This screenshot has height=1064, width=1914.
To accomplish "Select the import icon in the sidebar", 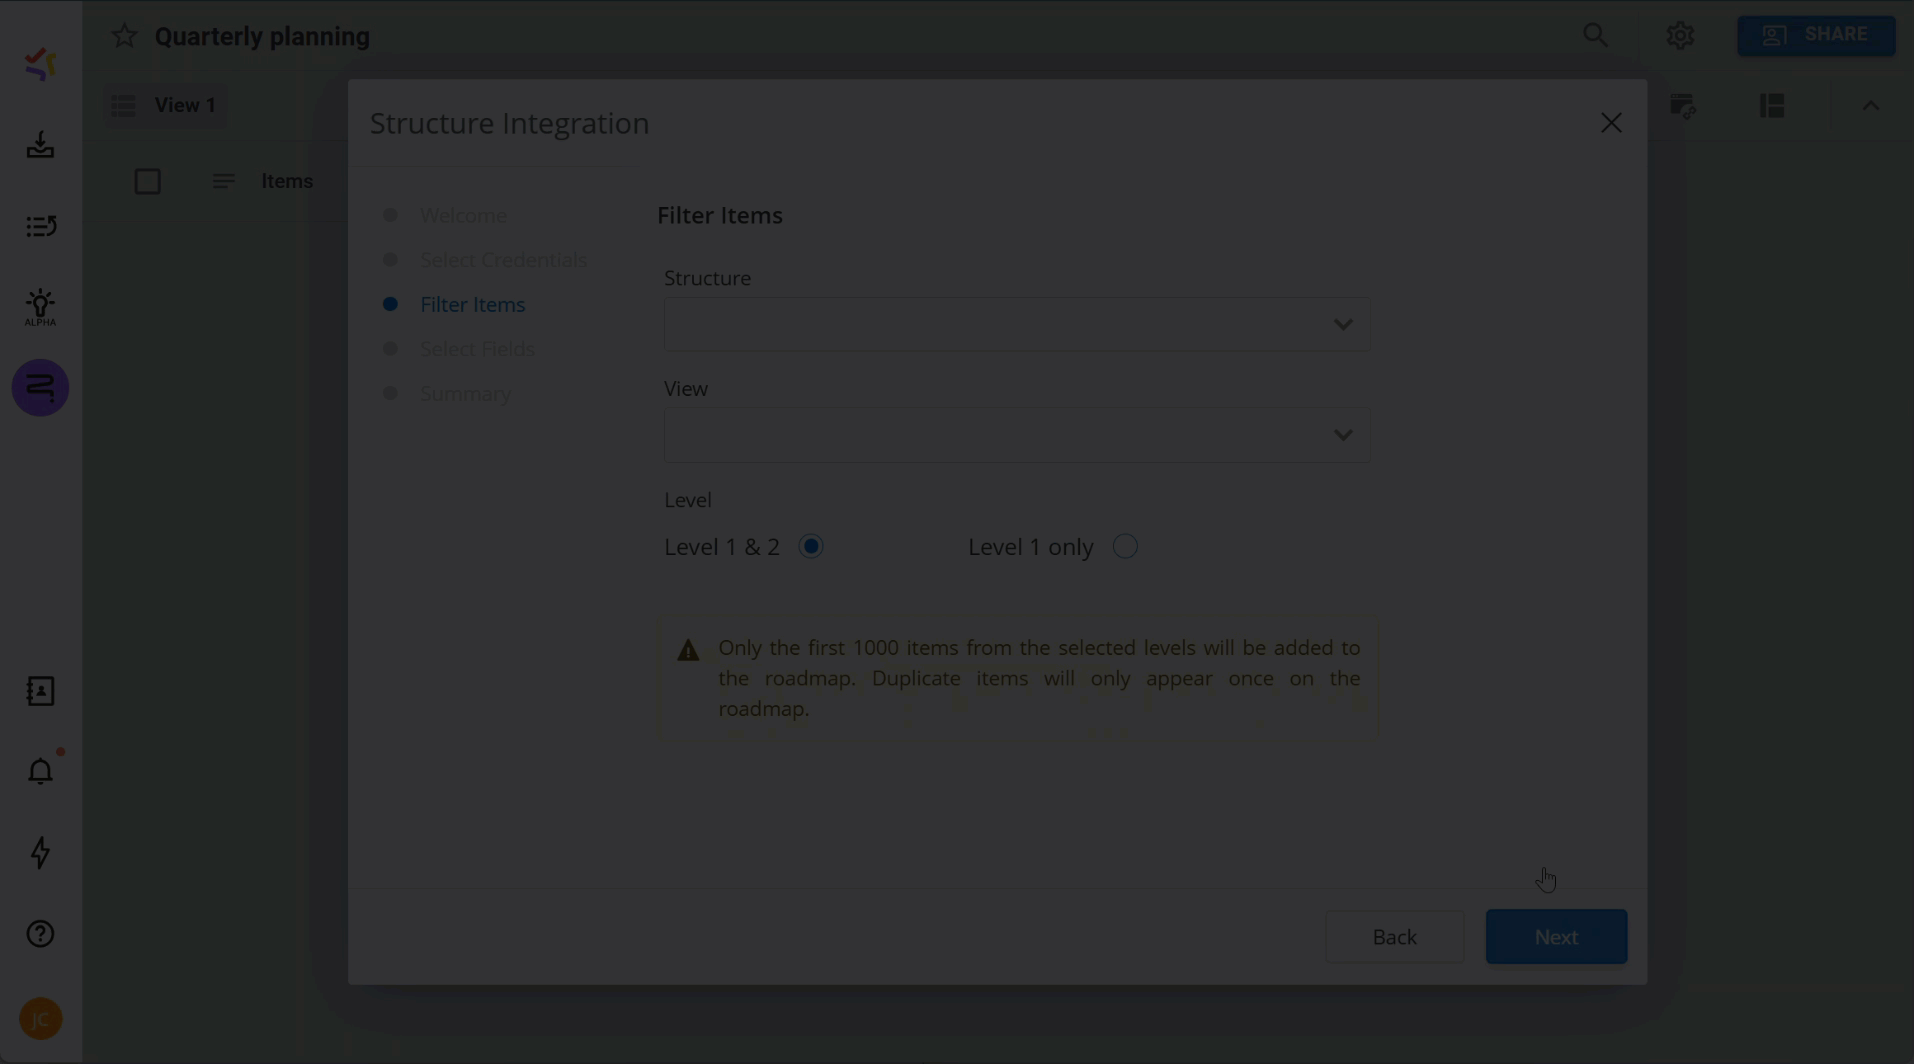I will click(x=40, y=145).
